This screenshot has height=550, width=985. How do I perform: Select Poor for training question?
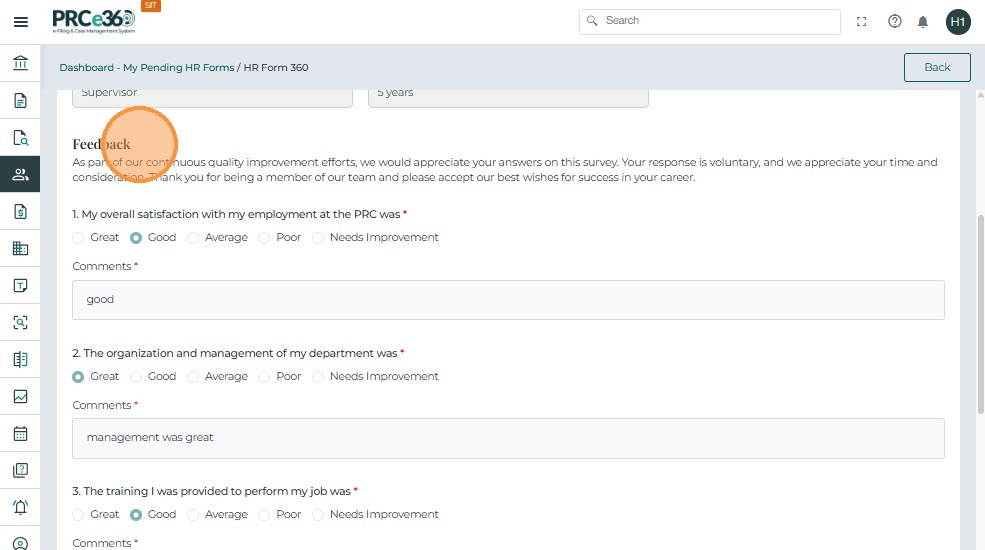(x=265, y=515)
